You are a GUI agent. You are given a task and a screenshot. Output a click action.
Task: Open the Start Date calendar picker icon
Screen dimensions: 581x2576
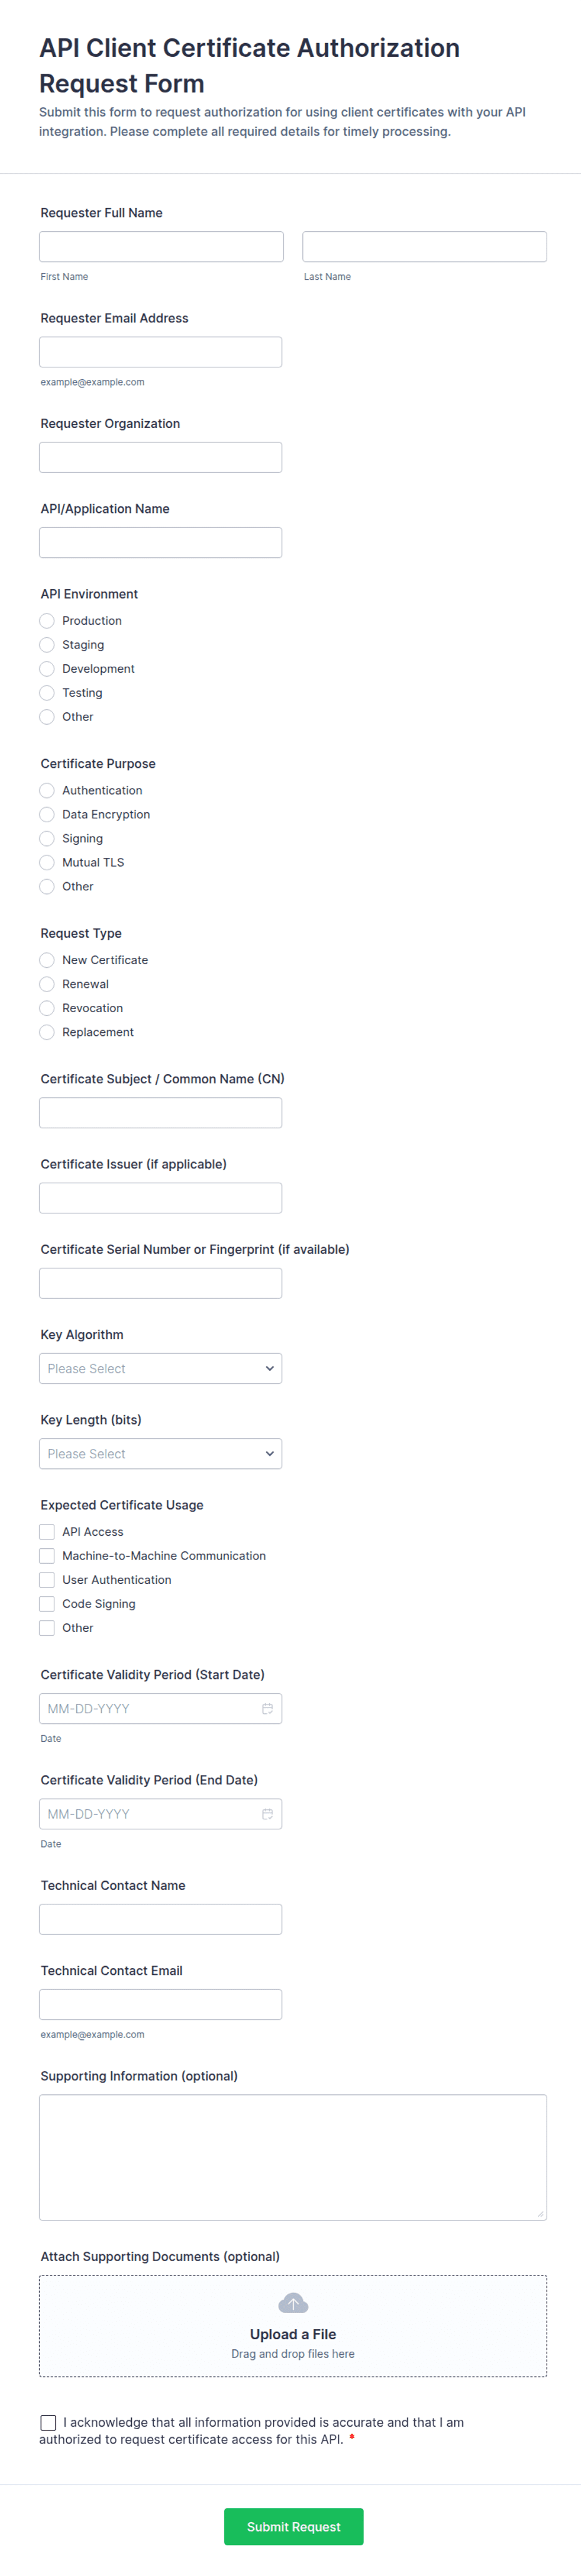267,1709
